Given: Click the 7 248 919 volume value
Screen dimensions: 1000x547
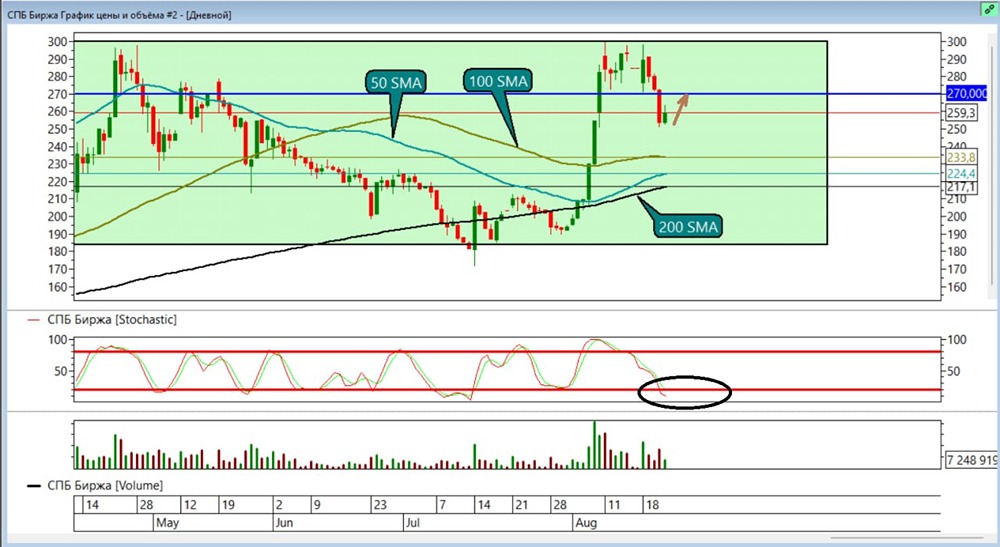Looking at the screenshot, I should [x=971, y=460].
